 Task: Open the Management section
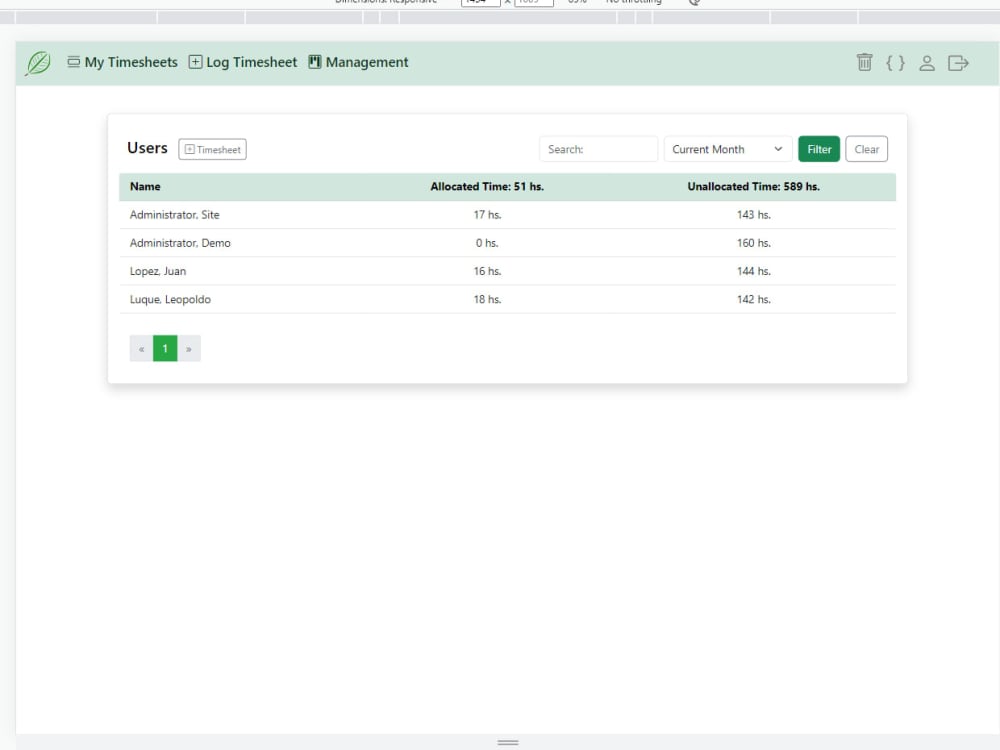365,62
